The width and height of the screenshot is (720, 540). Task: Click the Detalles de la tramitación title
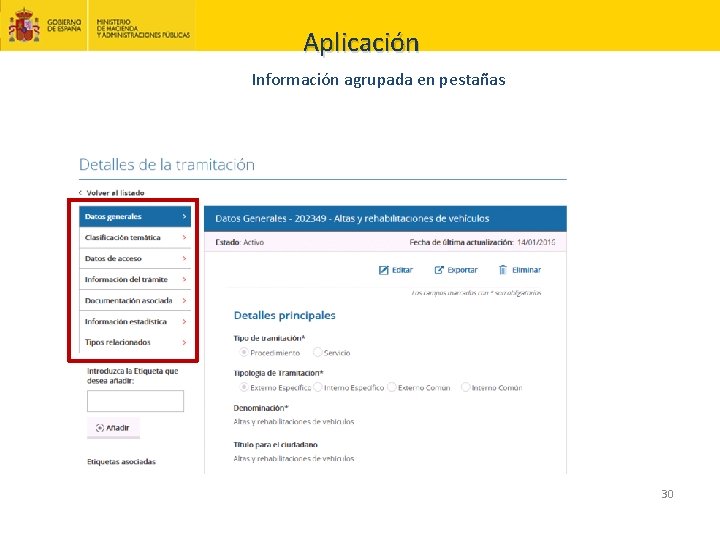pyautogui.click(x=167, y=164)
